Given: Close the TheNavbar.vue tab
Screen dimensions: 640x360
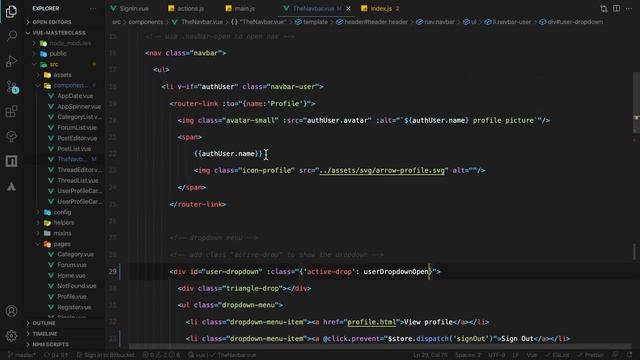Looking at the screenshot, I should [348, 9].
